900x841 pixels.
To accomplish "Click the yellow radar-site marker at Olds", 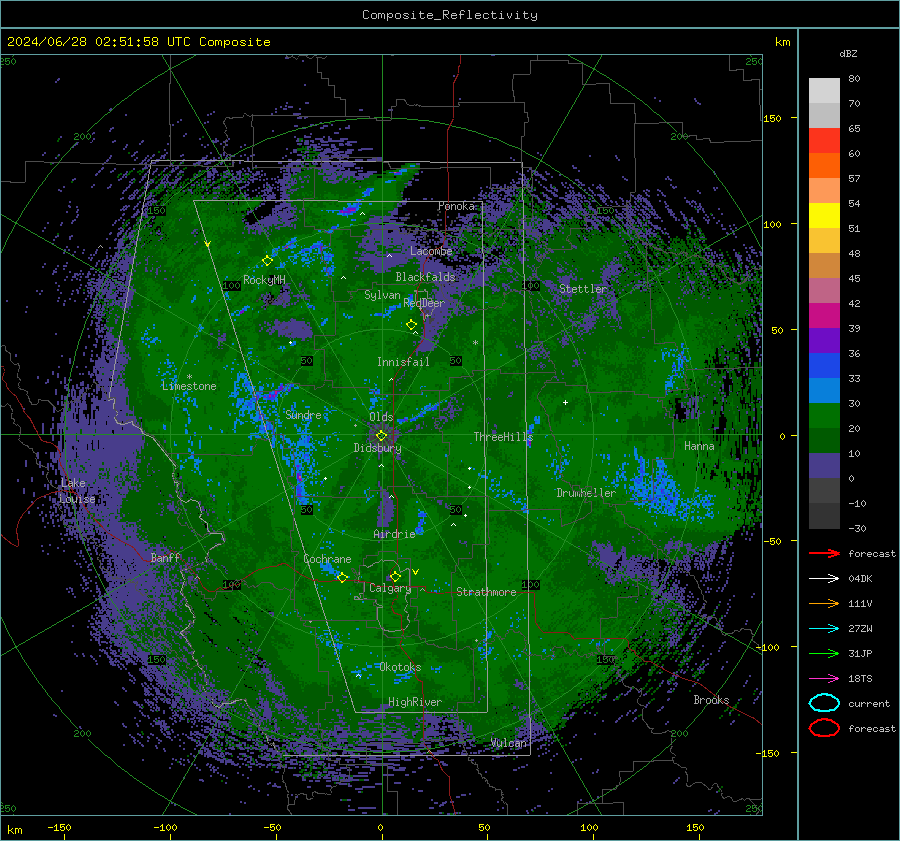I will click(381, 436).
